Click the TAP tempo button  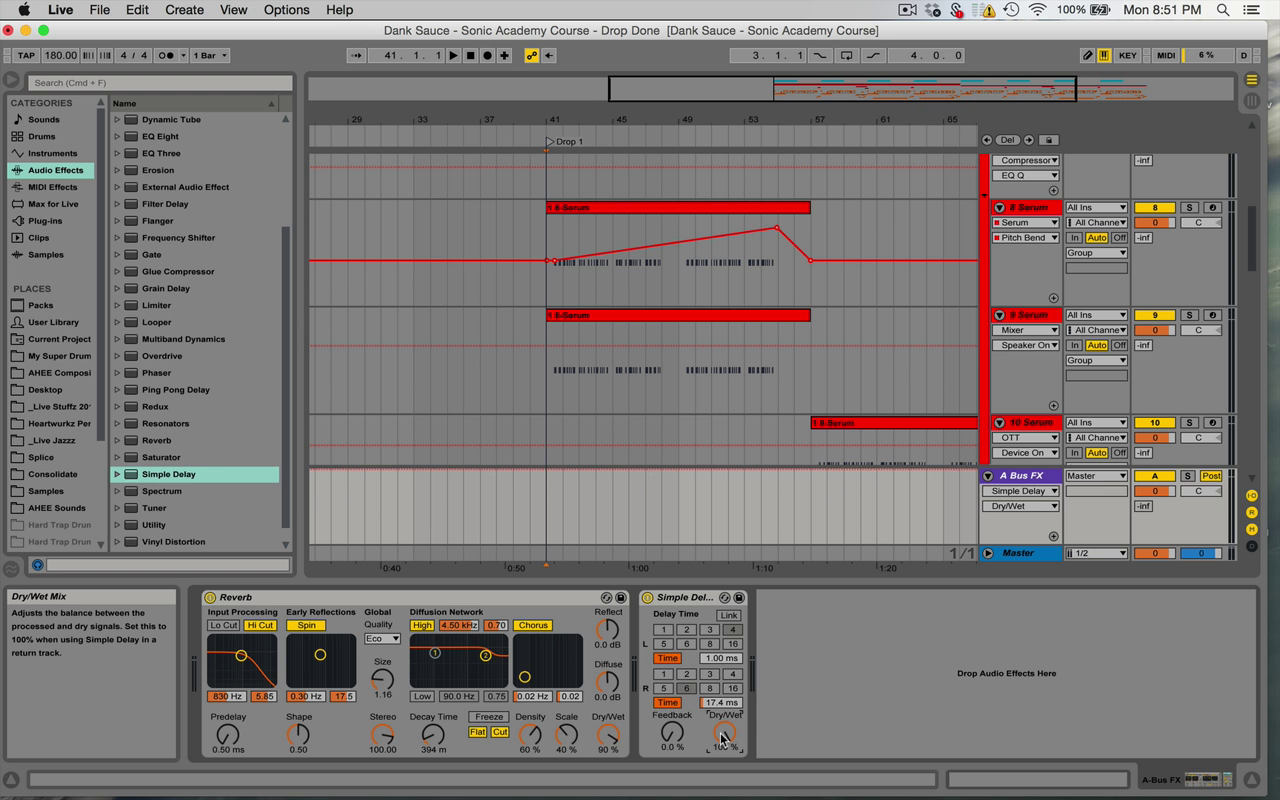click(x=26, y=55)
